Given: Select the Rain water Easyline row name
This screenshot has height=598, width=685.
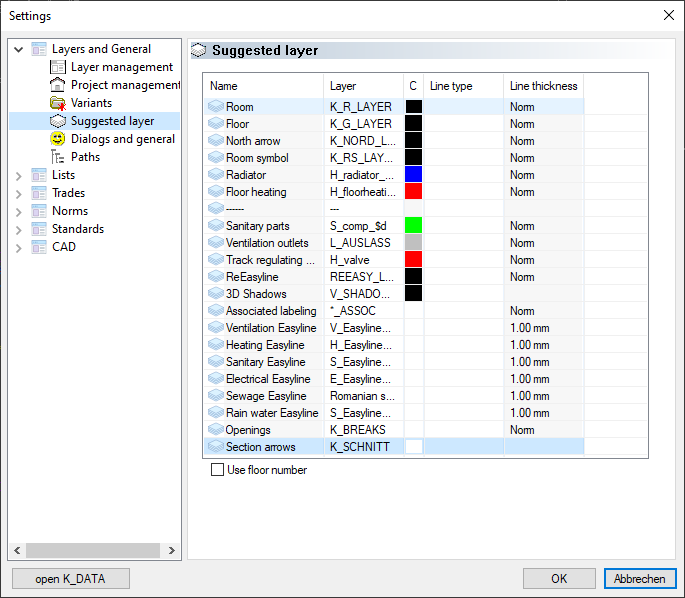Looking at the screenshot, I should (272, 413).
